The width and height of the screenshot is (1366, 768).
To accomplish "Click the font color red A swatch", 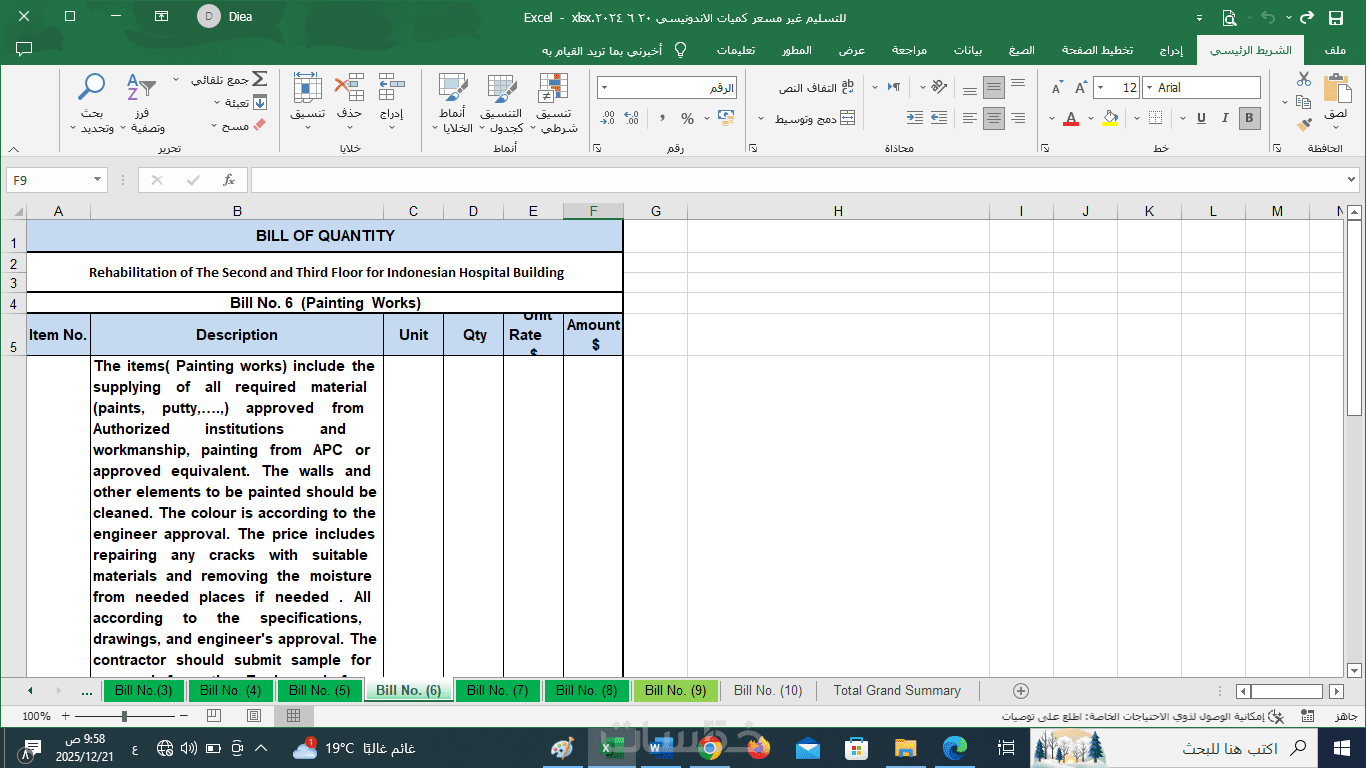I will click(x=1071, y=118).
